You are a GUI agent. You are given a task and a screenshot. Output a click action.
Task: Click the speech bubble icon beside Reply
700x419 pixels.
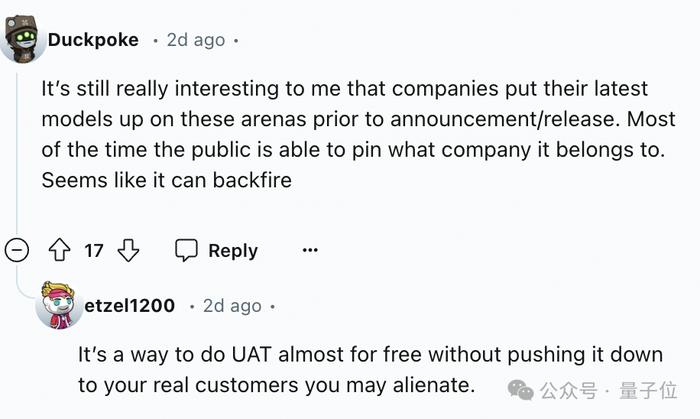(x=186, y=250)
